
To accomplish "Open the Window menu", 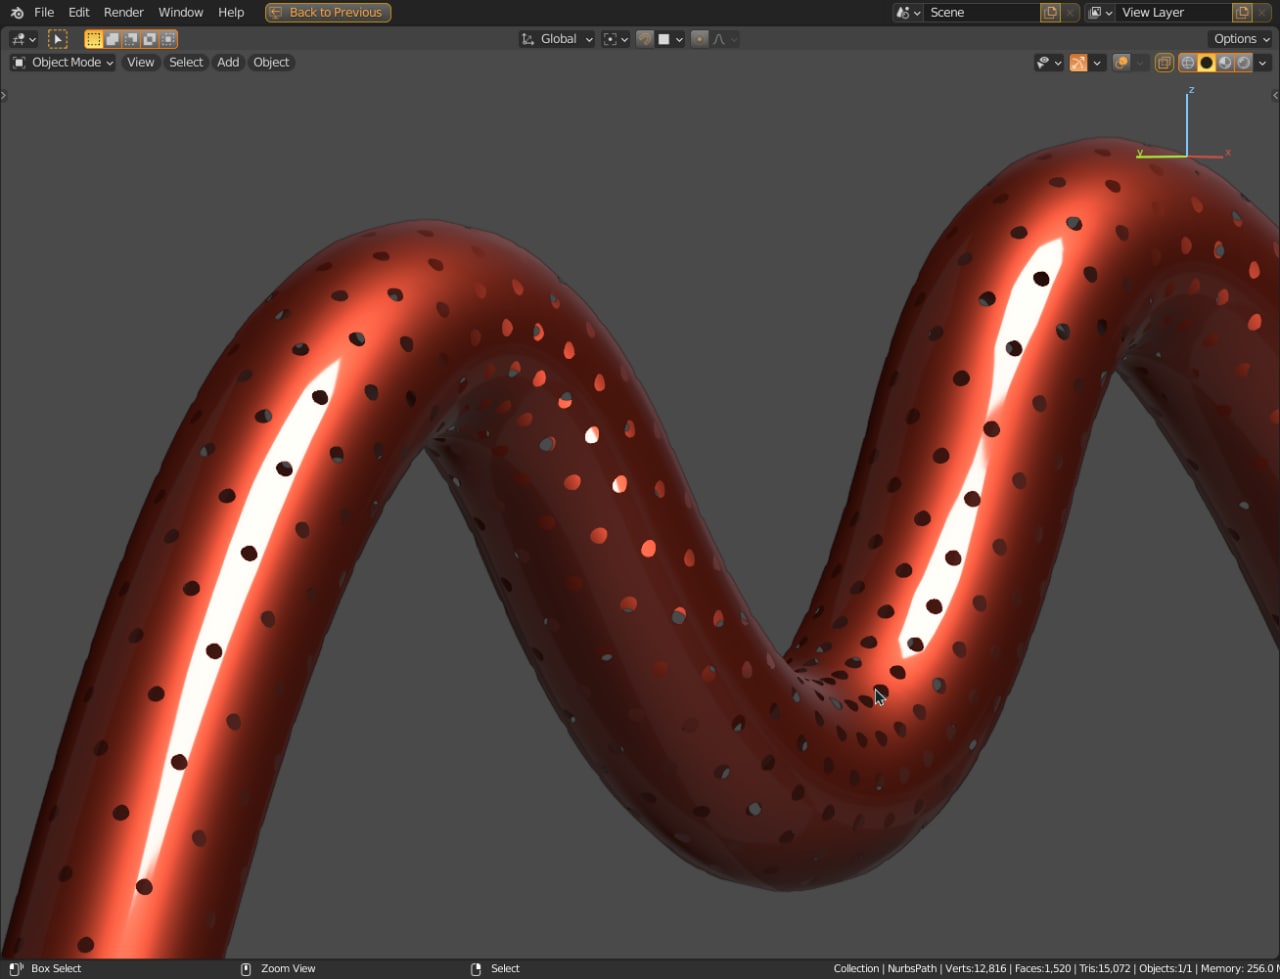I will (x=181, y=12).
